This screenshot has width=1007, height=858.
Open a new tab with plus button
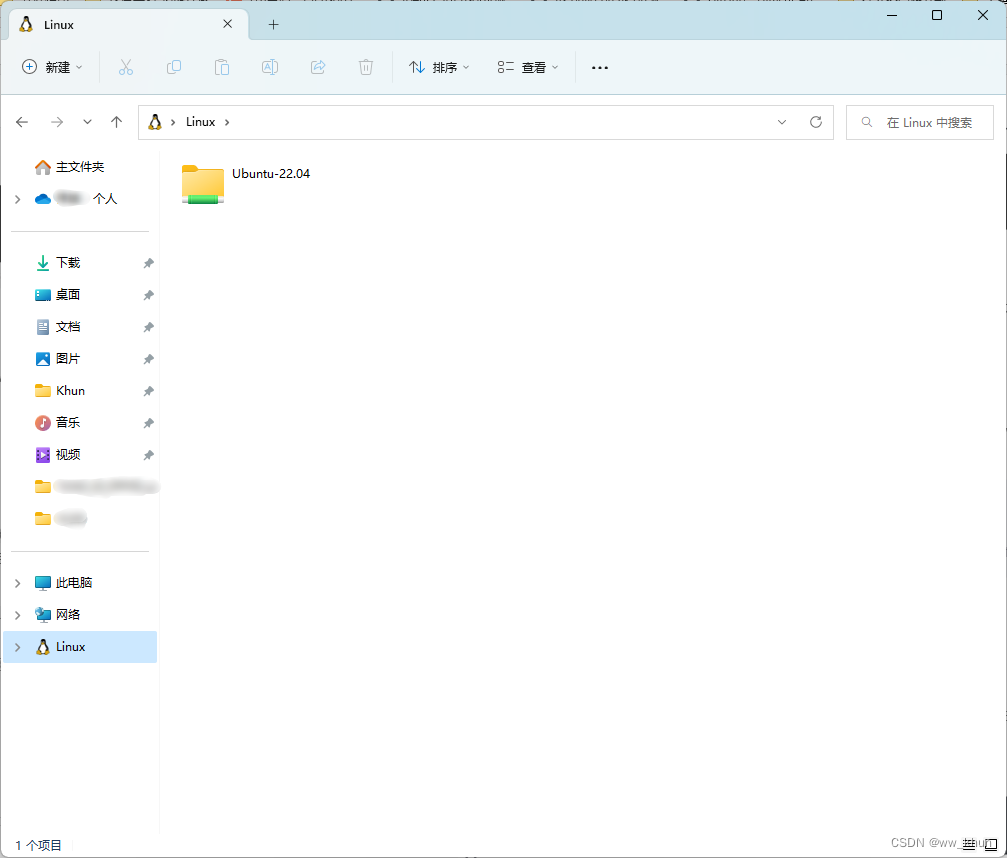point(274,24)
